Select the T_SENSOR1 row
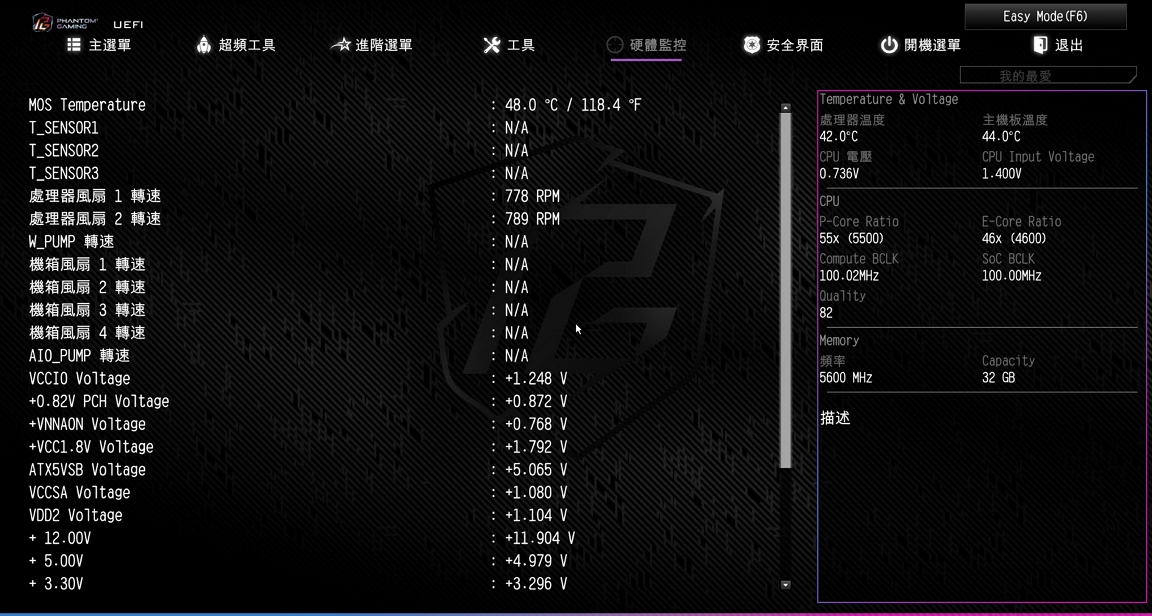Screen dimensions: 1152x616 [x=400, y=128]
